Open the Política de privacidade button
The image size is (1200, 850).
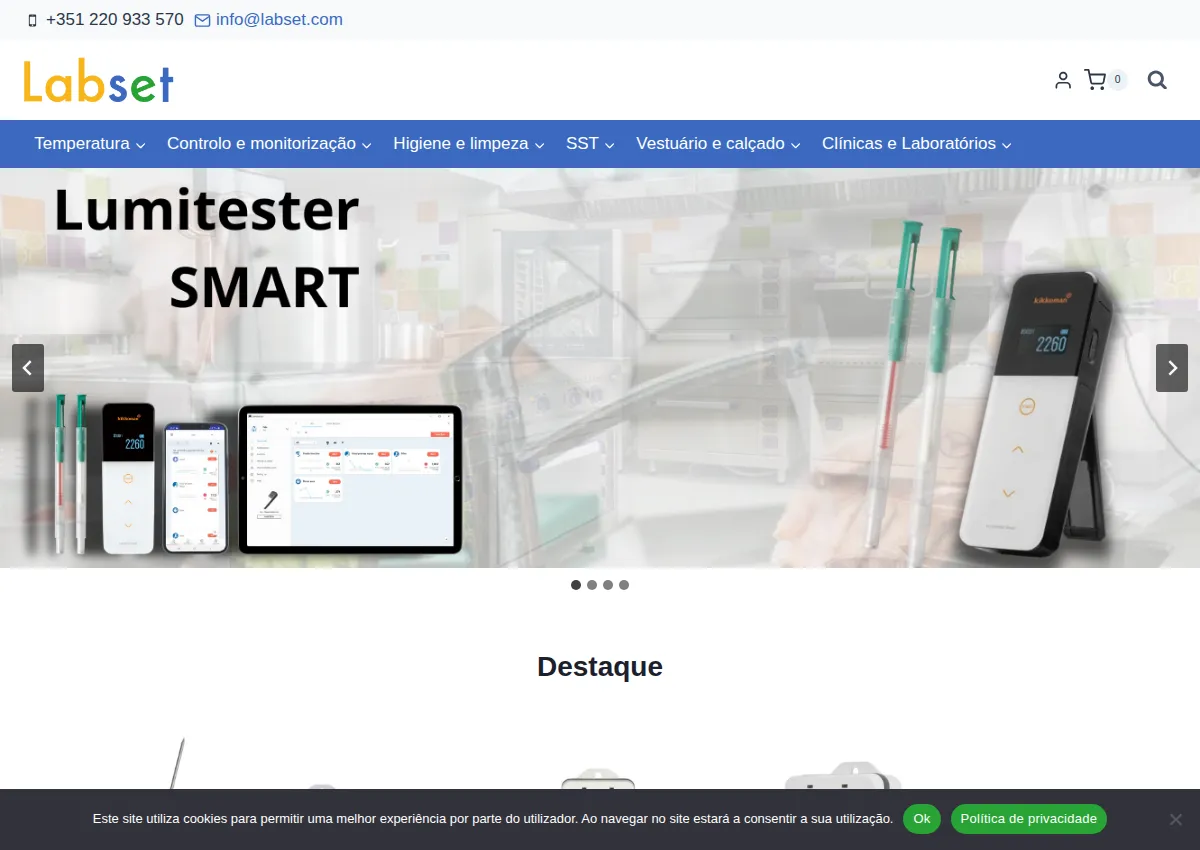(1029, 819)
